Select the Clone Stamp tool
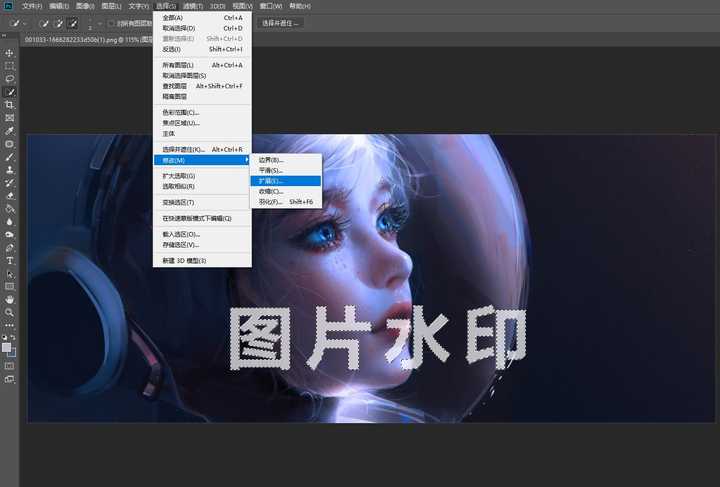The height and width of the screenshot is (487, 720). [x=9, y=169]
